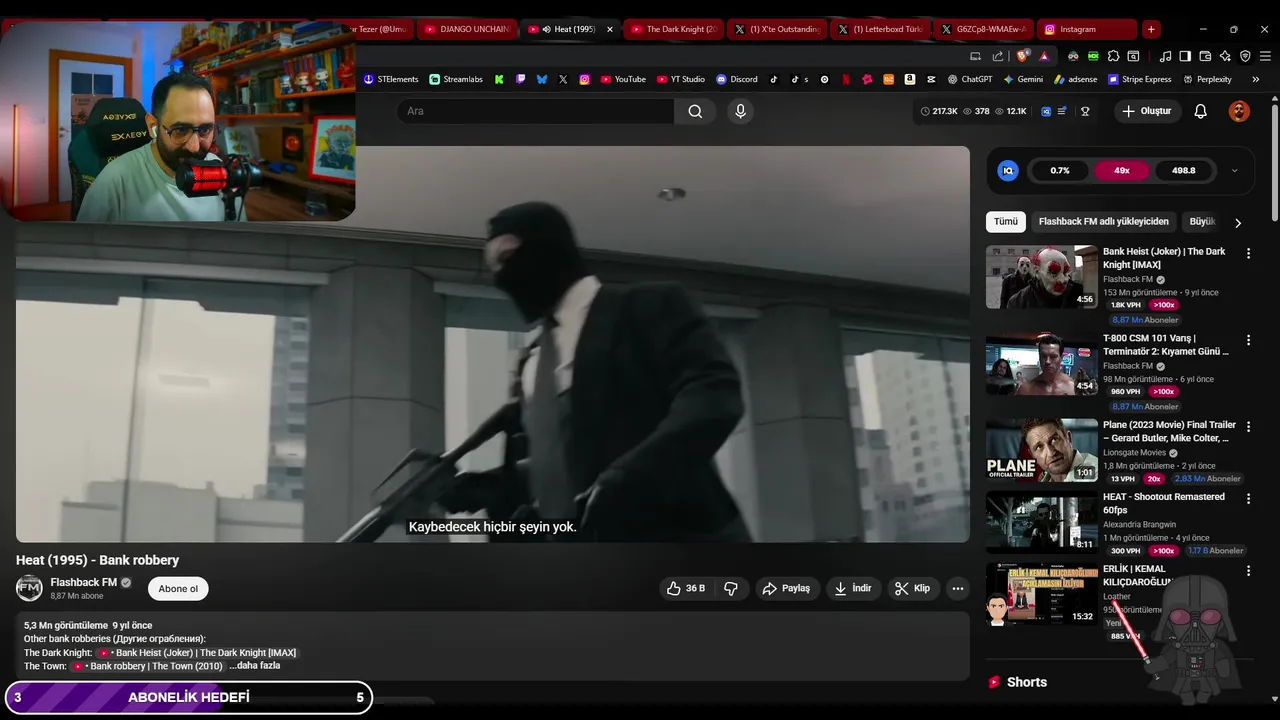Click the Brave VPN shield icon

pyautogui.click(x=1245, y=56)
